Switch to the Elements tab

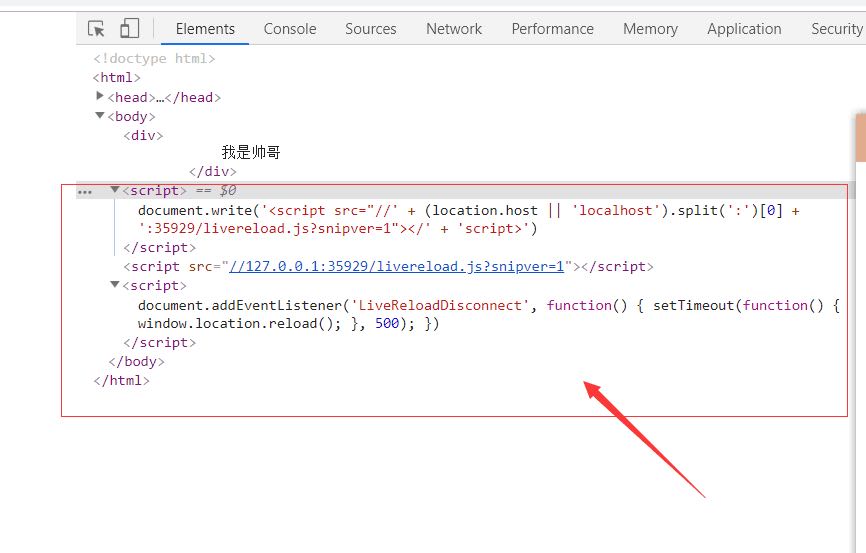tap(205, 29)
